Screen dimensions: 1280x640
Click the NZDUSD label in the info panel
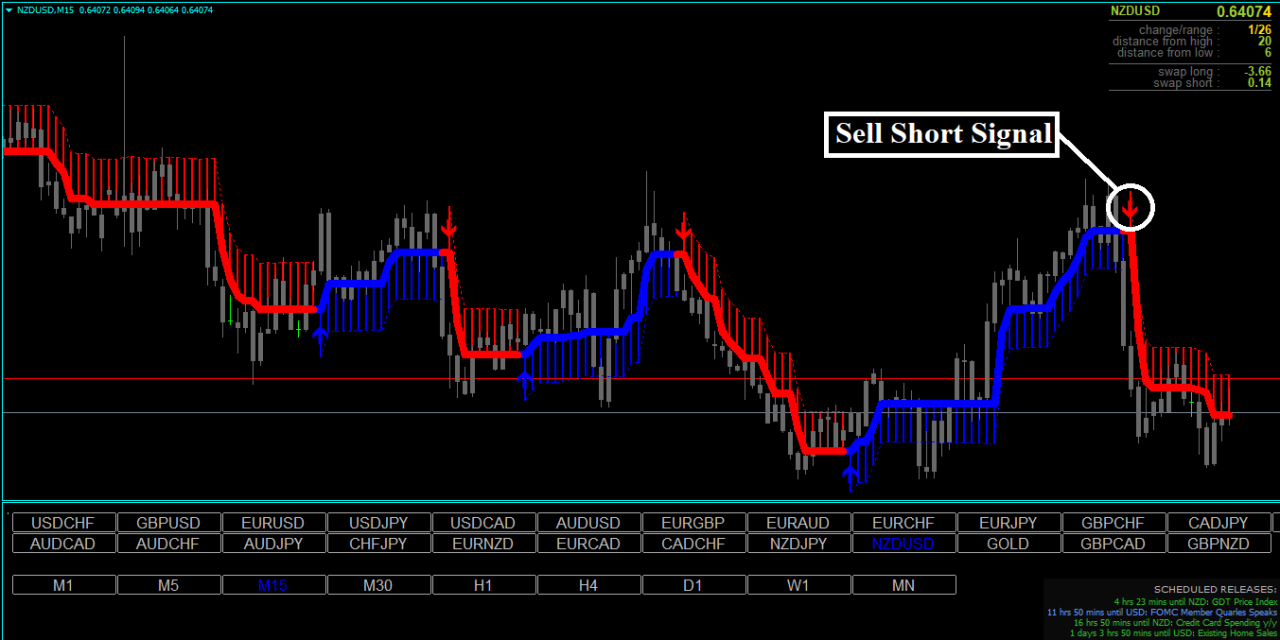pos(1137,11)
